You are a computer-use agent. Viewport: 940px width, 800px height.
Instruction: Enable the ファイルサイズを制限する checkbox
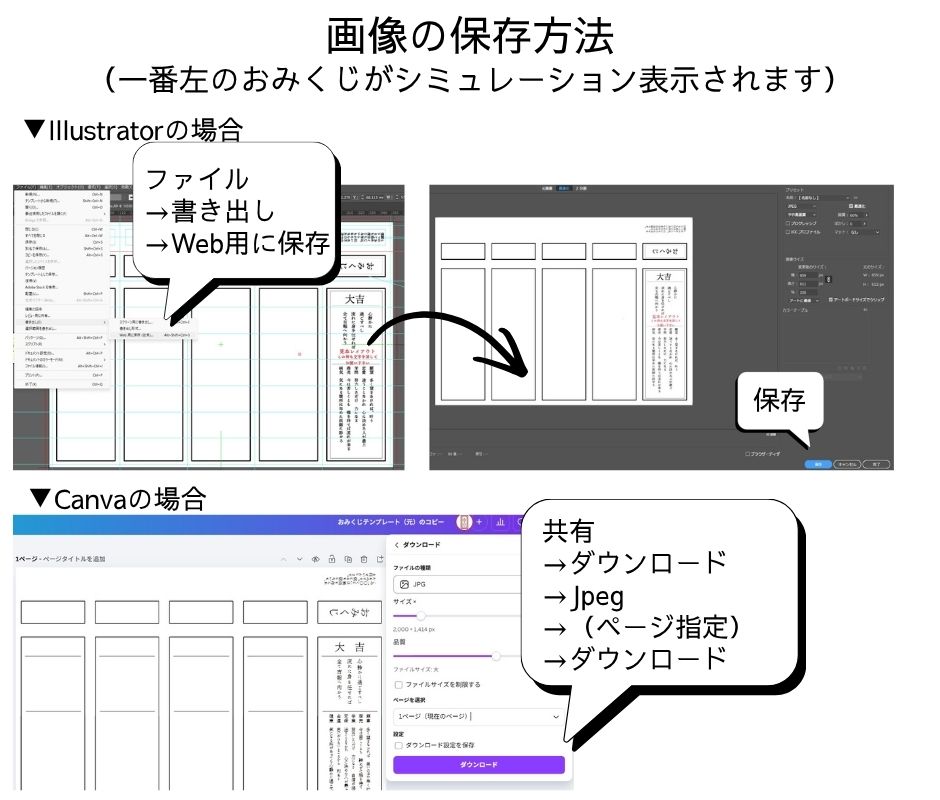tap(397, 685)
